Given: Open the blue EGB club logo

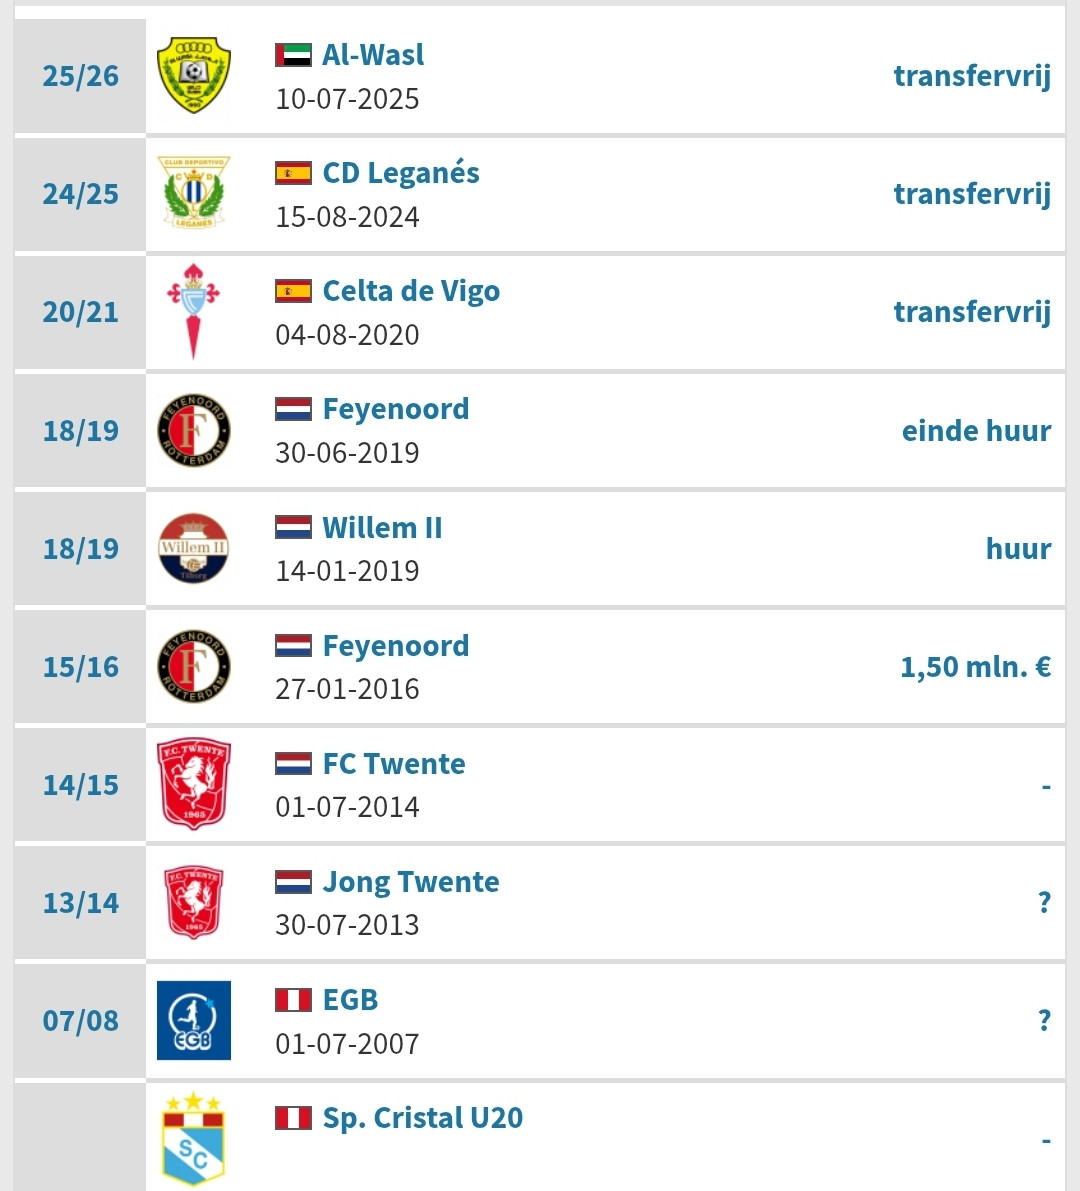Looking at the screenshot, I should (x=194, y=1020).
